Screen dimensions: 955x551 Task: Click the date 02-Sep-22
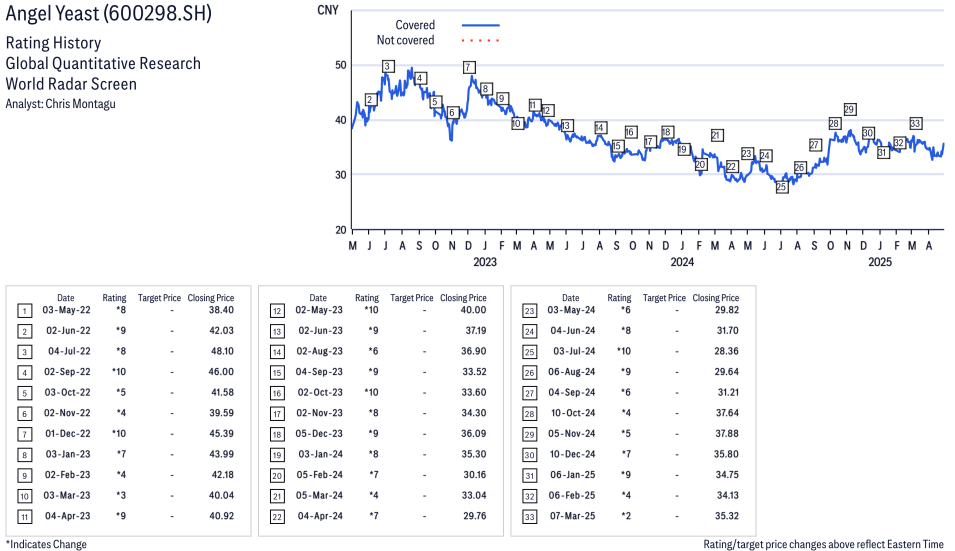[x=67, y=372]
